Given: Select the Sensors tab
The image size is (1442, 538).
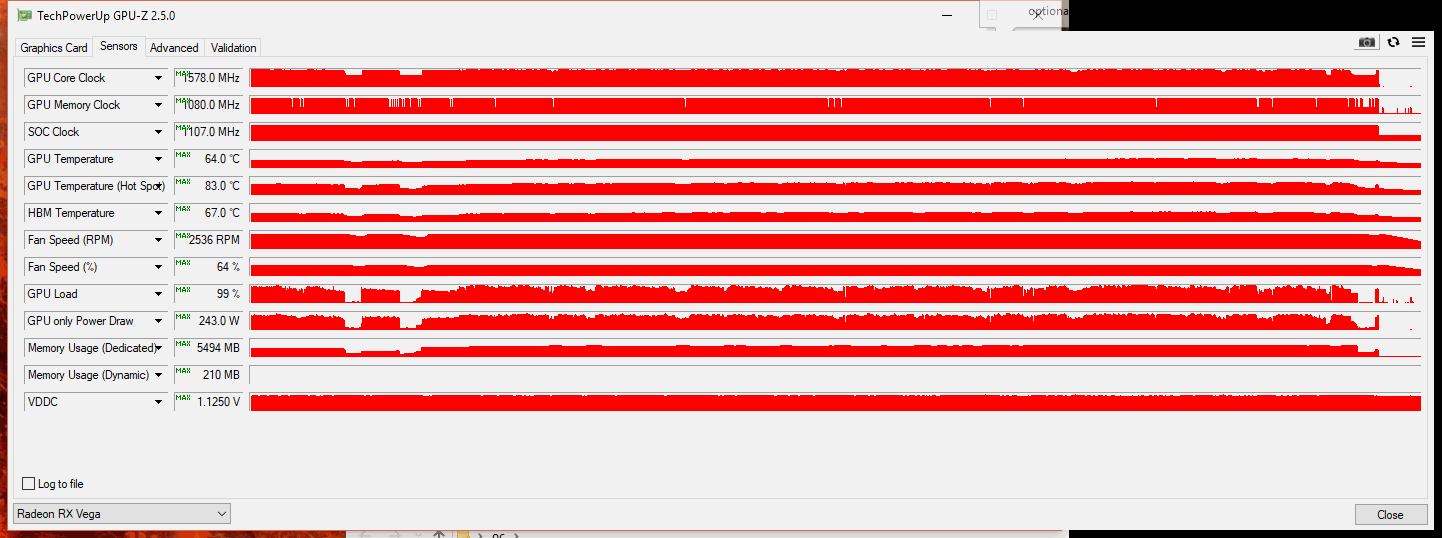Looking at the screenshot, I should [119, 46].
